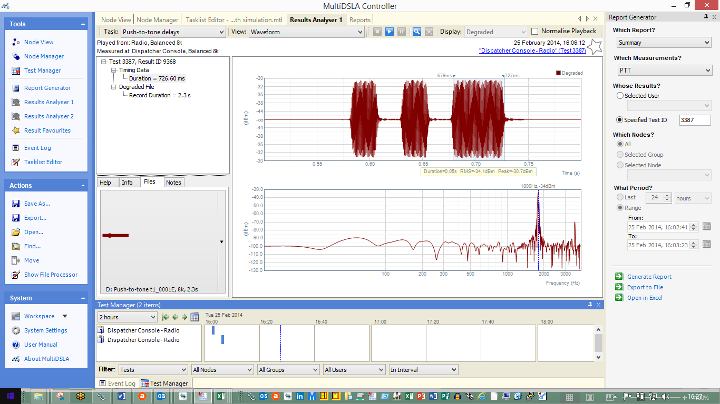
Task: Click the zoom magnifier icon in toolbar
Action: click(415, 31)
